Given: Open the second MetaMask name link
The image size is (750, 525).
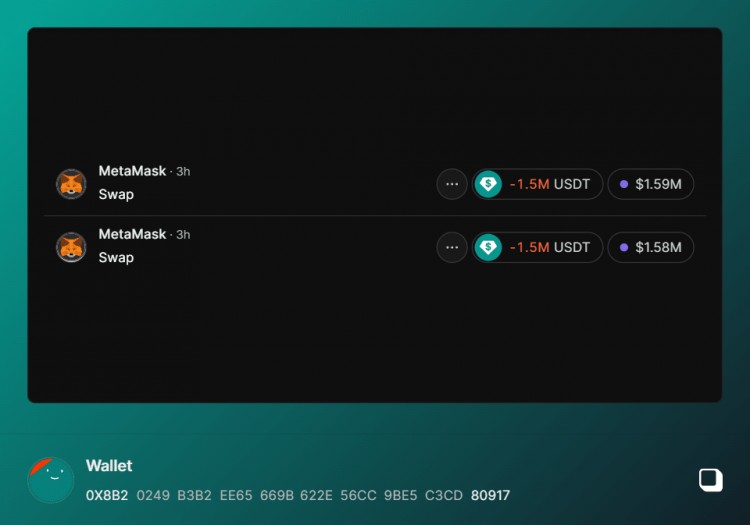Looking at the screenshot, I should click(132, 234).
